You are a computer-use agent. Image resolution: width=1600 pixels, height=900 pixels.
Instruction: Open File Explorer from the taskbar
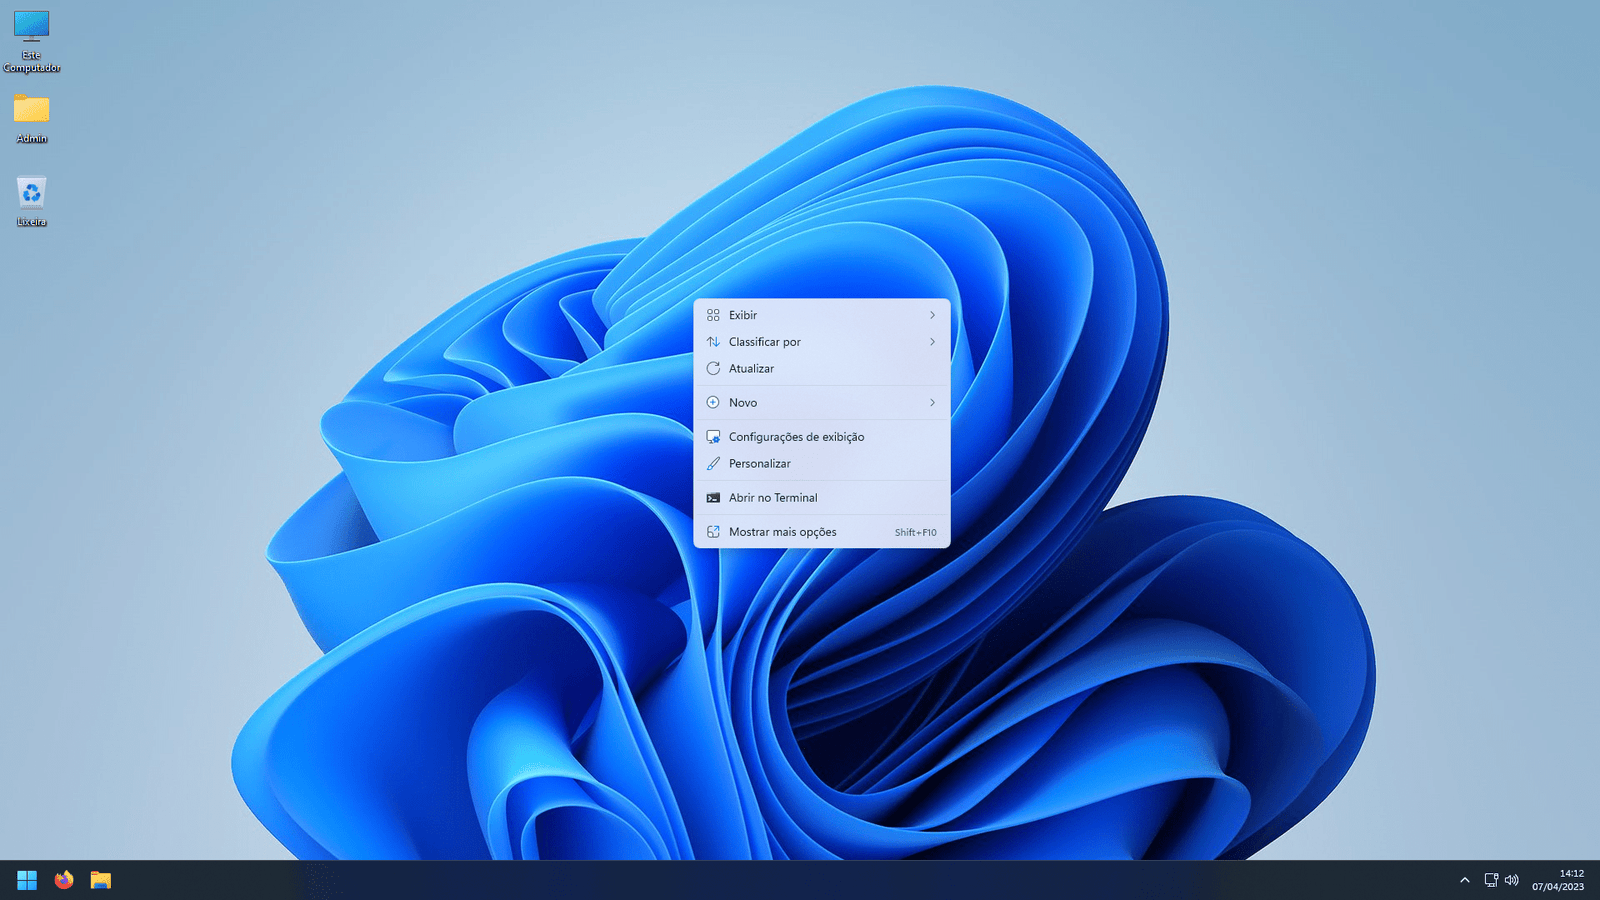point(101,880)
